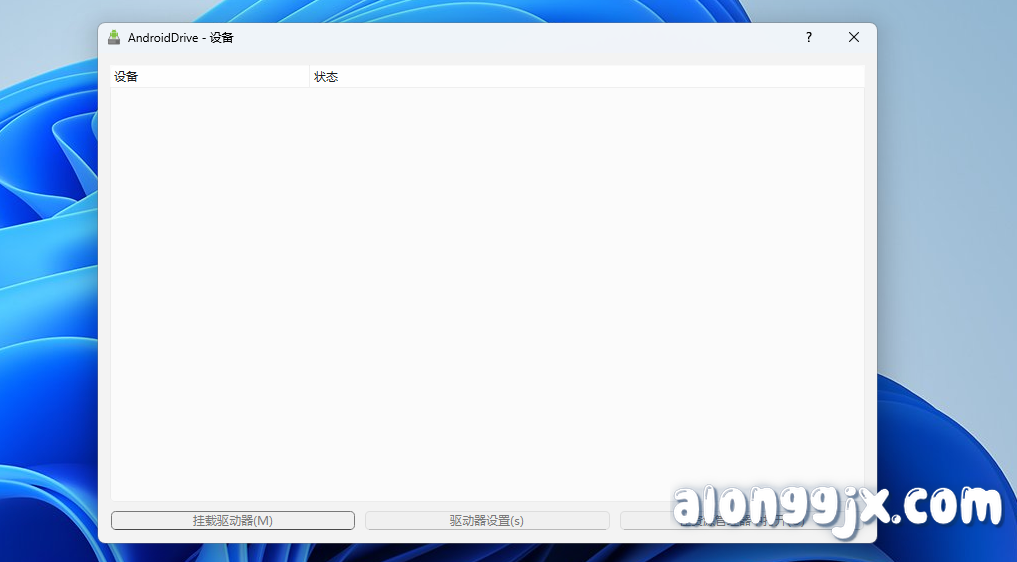Open help via the question mark button
The width and height of the screenshot is (1017, 562).
coord(809,38)
